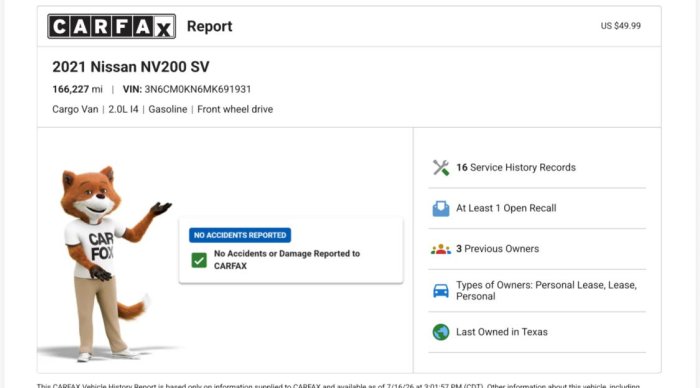
Task: Click the green checkmark box
Action: pos(199,260)
